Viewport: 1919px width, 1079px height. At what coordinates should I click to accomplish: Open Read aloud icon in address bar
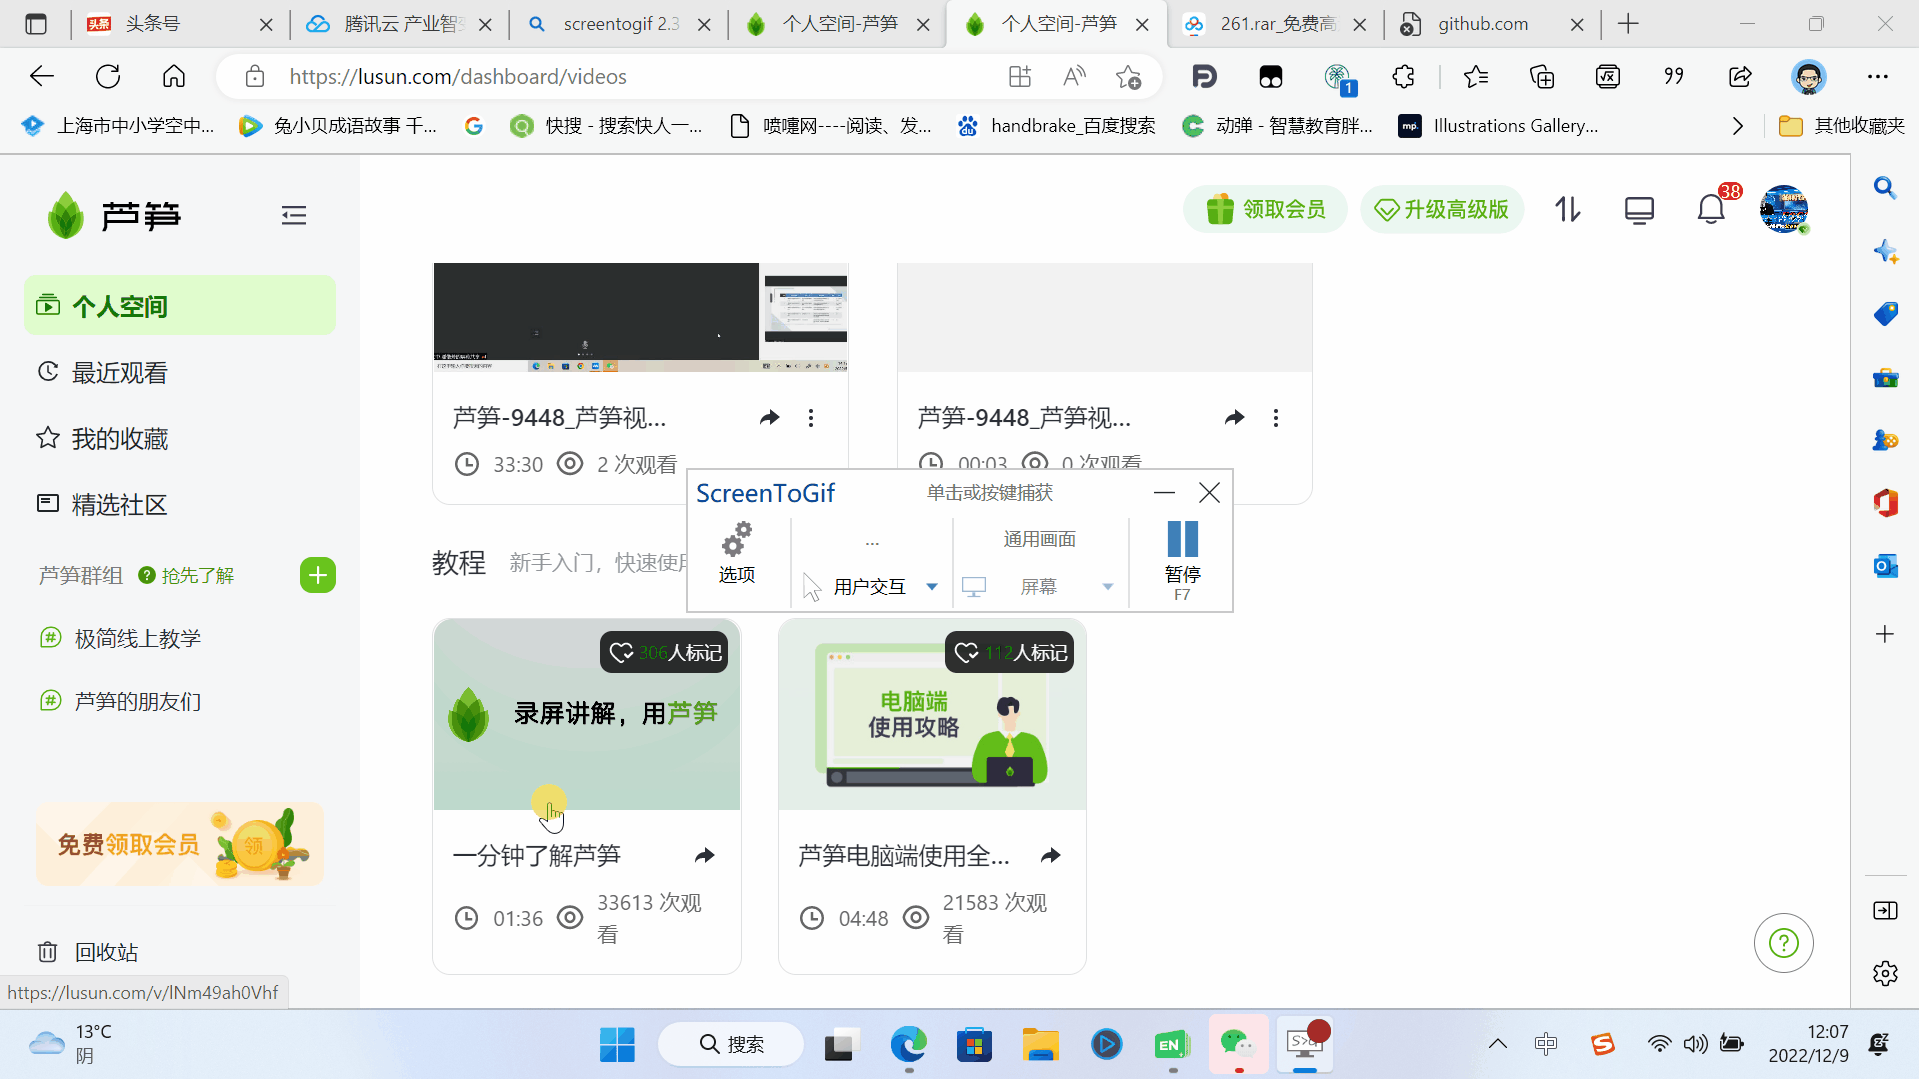tap(1074, 76)
